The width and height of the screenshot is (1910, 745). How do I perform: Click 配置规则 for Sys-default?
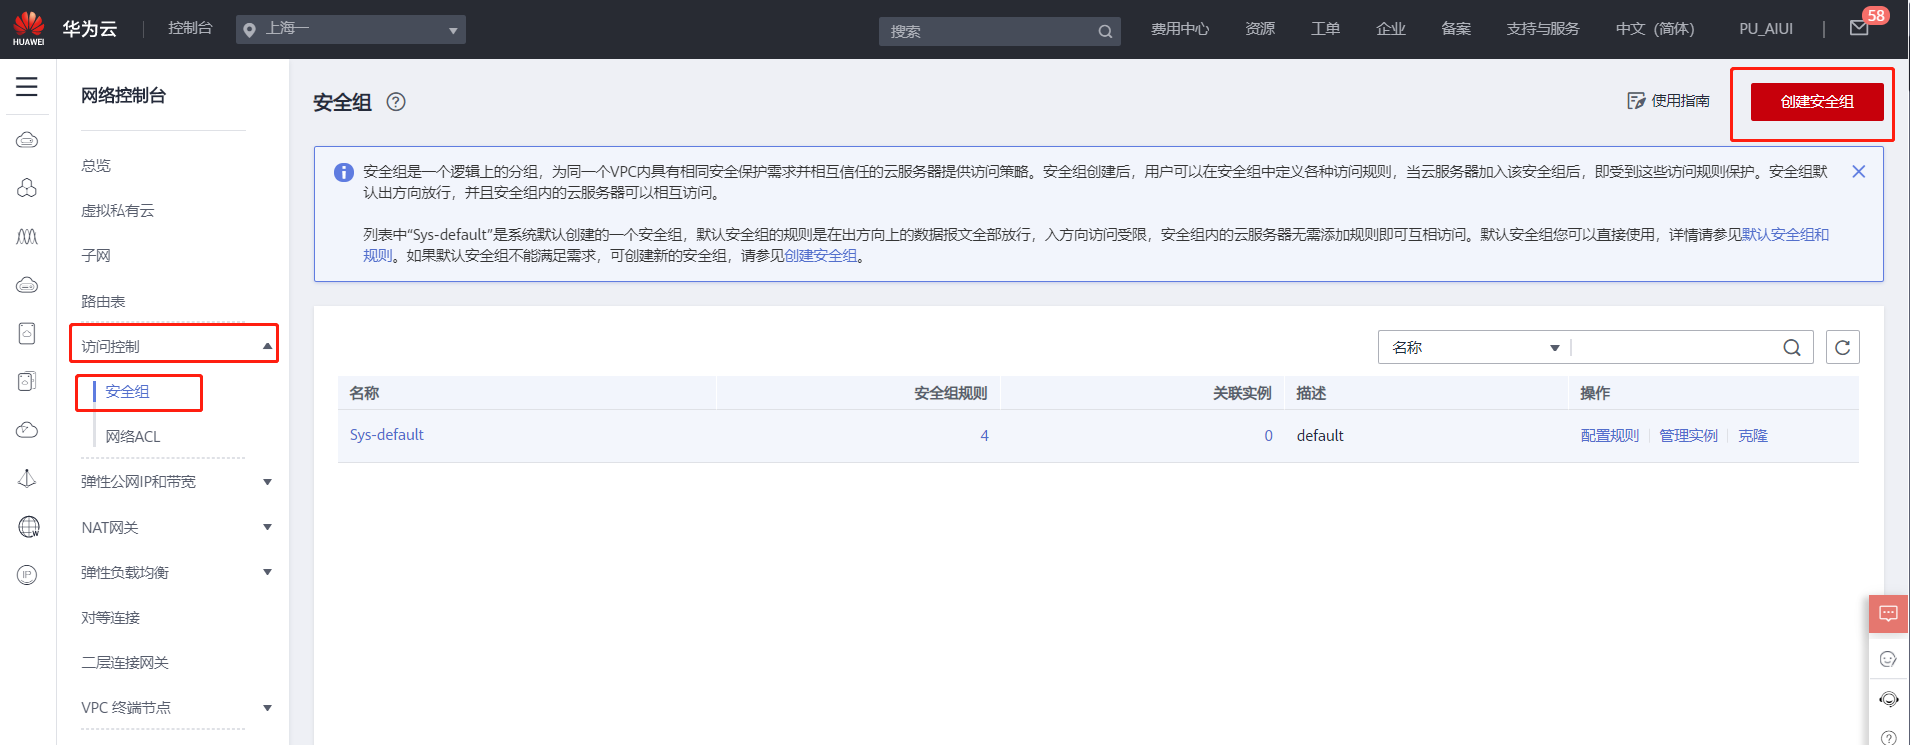coord(1610,436)
